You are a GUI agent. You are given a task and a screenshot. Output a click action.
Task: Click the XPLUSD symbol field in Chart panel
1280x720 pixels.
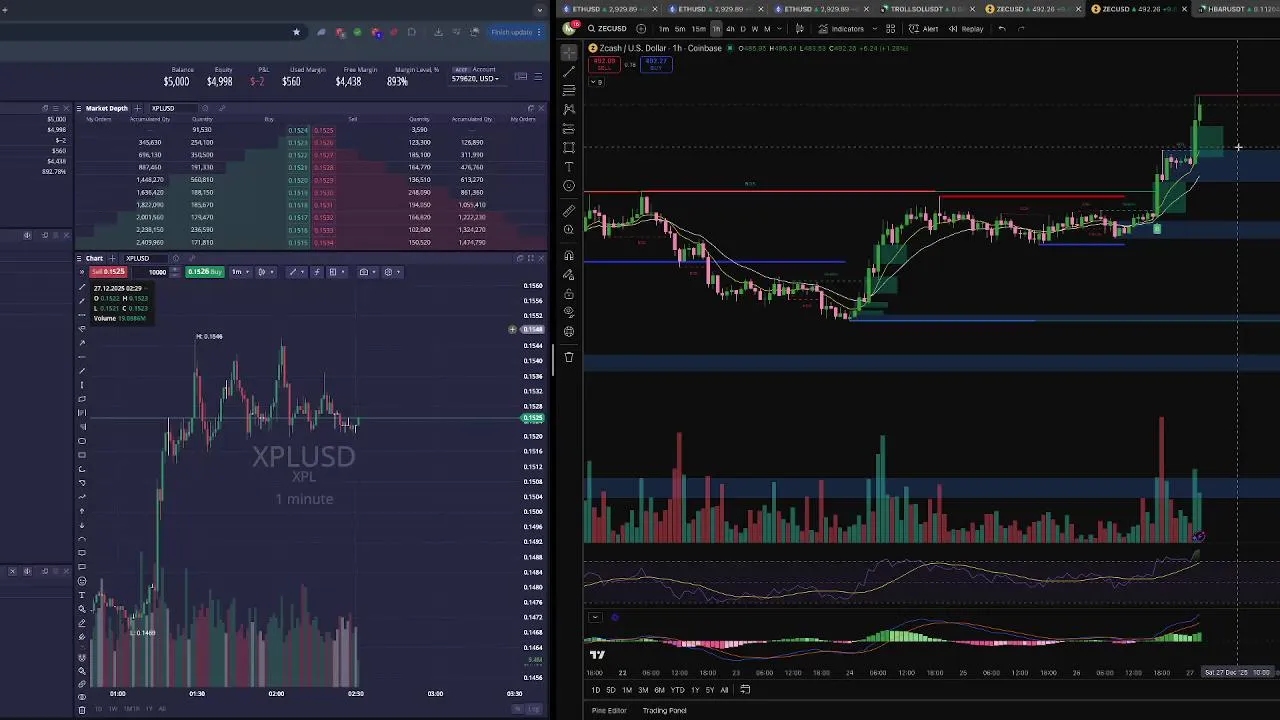[x=145, y=258]
